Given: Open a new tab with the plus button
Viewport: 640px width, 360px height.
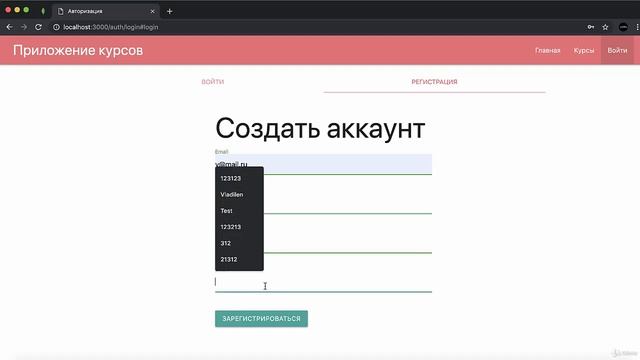Looking at the screenshot, I should click(x=169, y=11).
